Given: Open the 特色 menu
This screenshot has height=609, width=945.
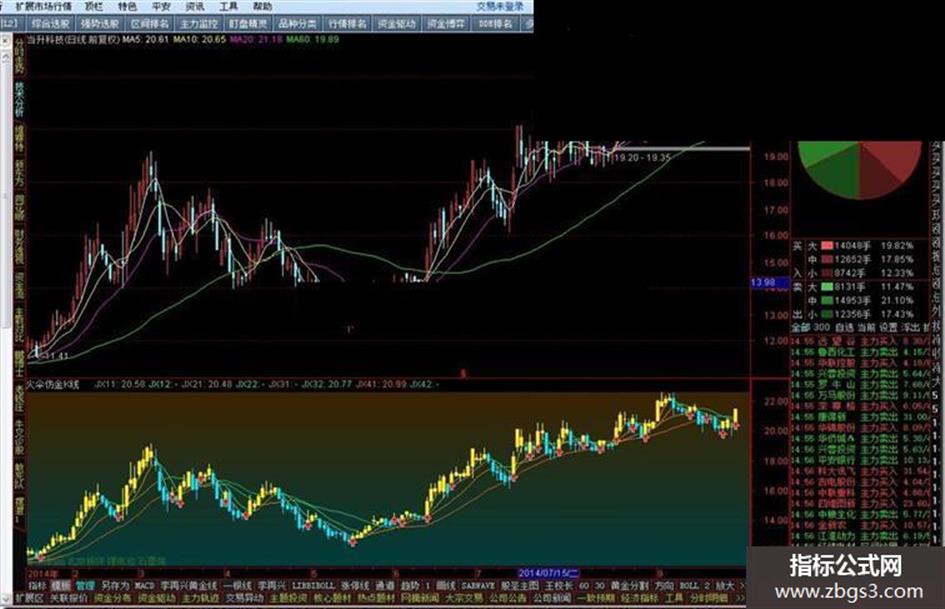Looking at the screenshot, I should (127, 7).
